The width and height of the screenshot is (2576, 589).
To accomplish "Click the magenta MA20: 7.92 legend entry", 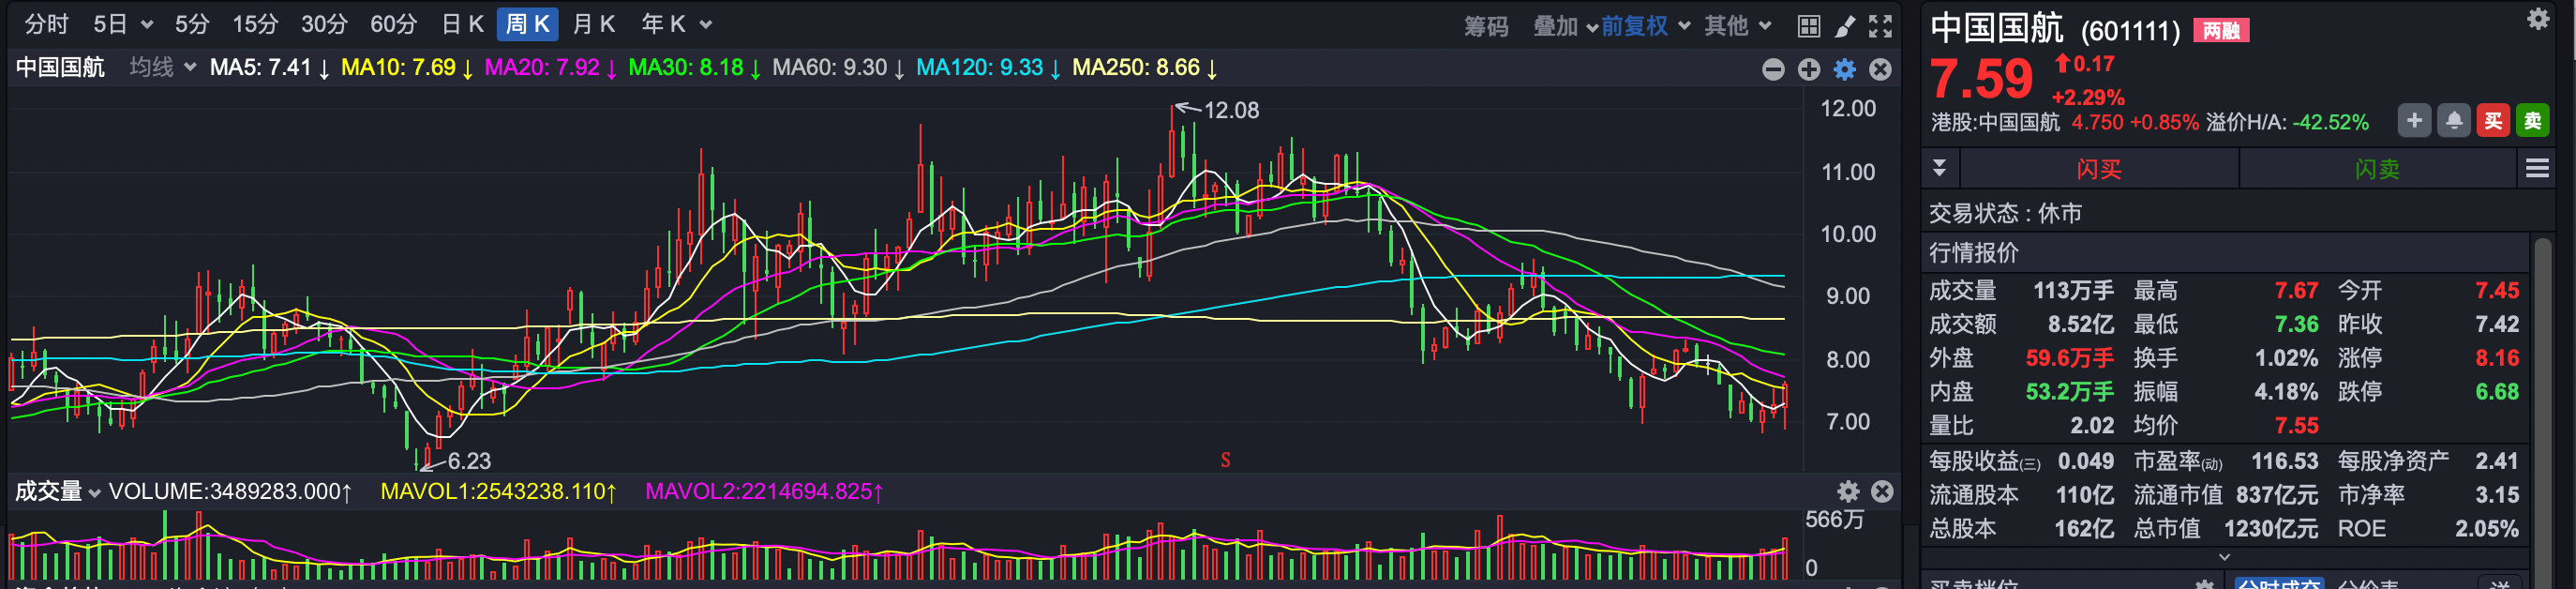I will pyautogui.click(x=551, y=67).
